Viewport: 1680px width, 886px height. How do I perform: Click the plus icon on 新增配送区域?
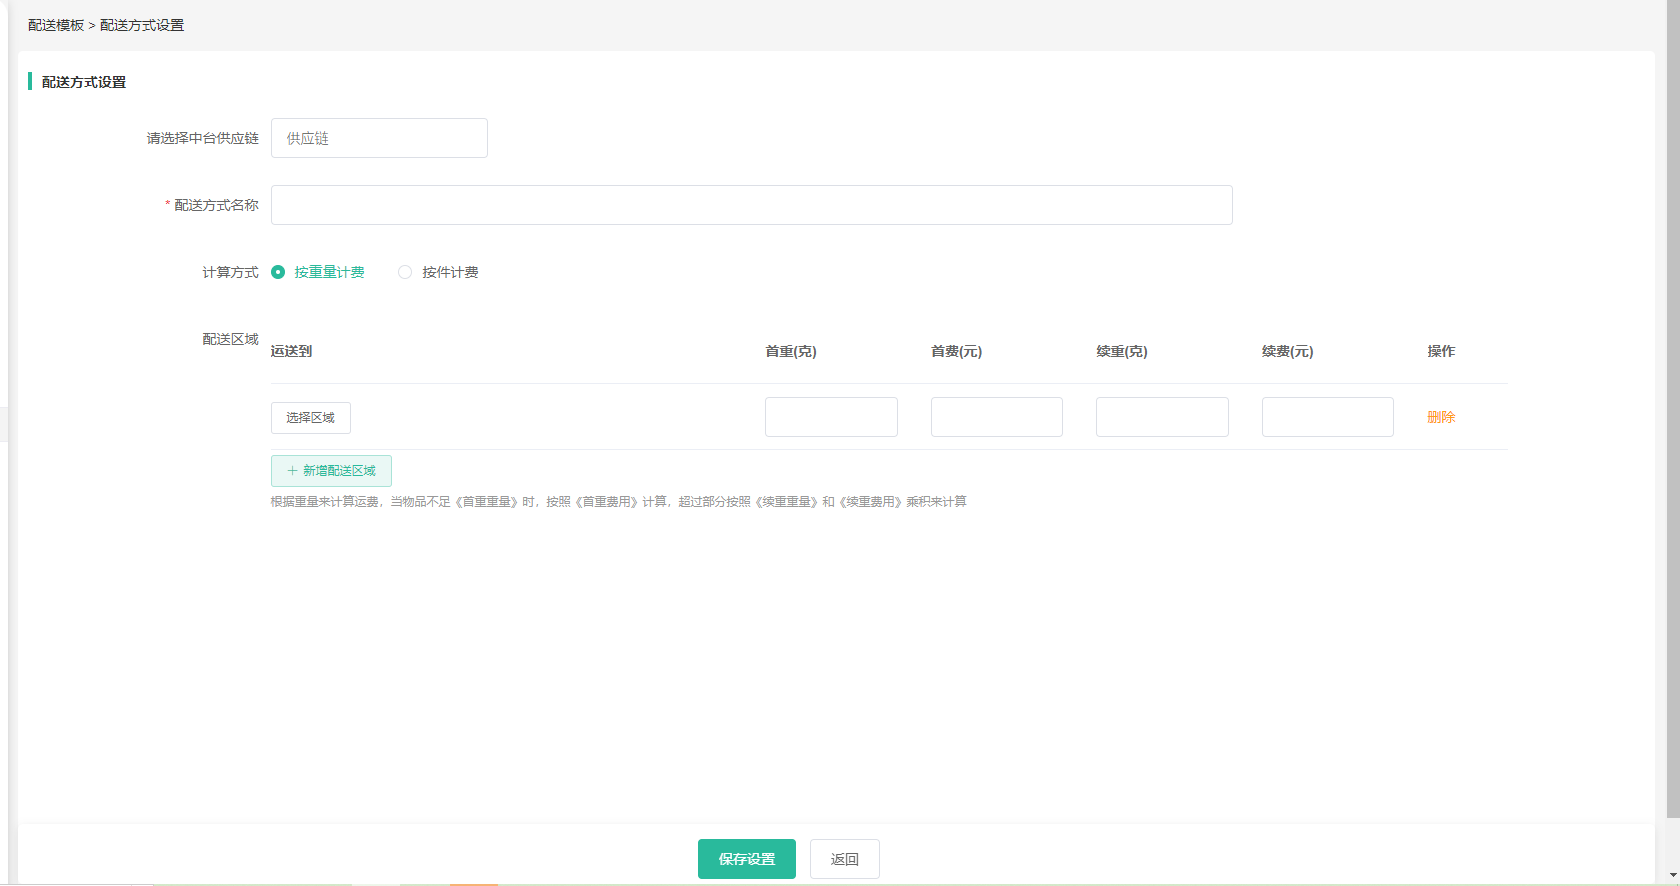(x=292, y=471)
